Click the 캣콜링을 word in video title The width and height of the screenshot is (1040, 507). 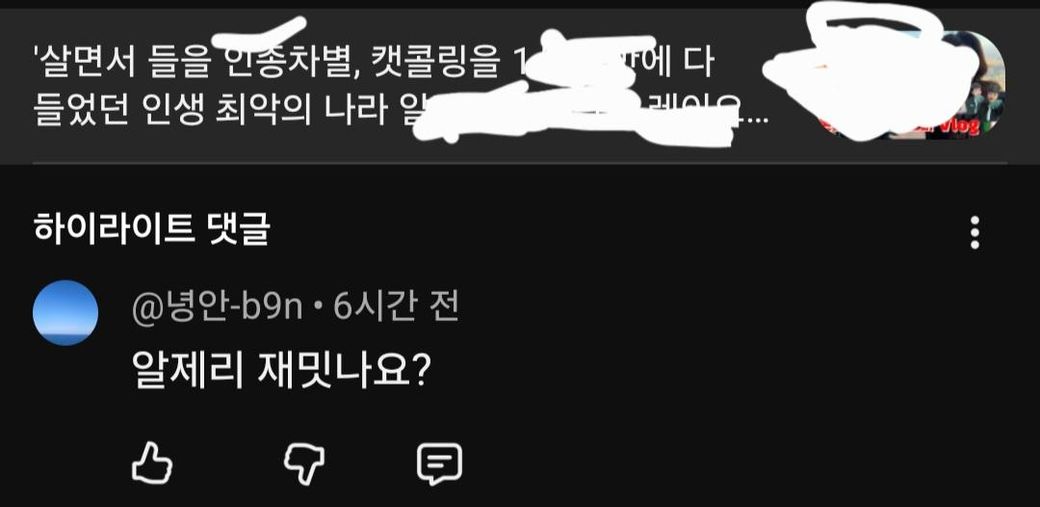tap(435, 62)
